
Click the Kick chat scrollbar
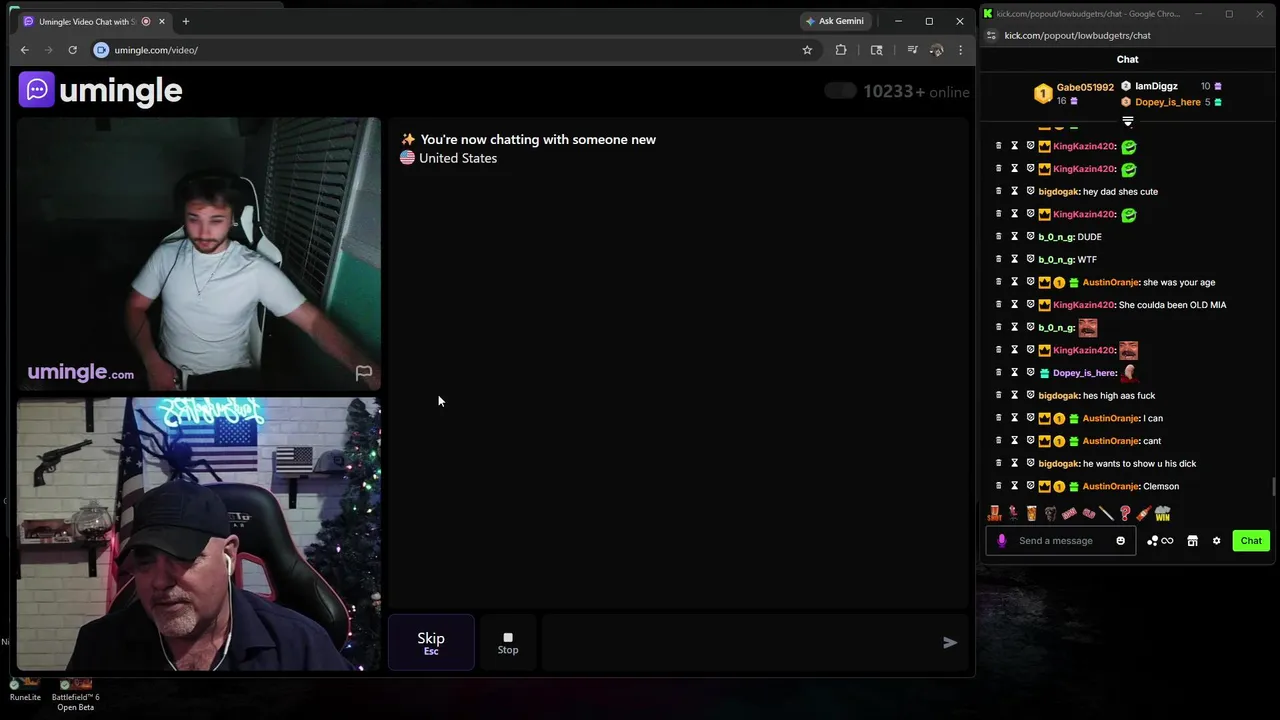[x=1274, y=487]
